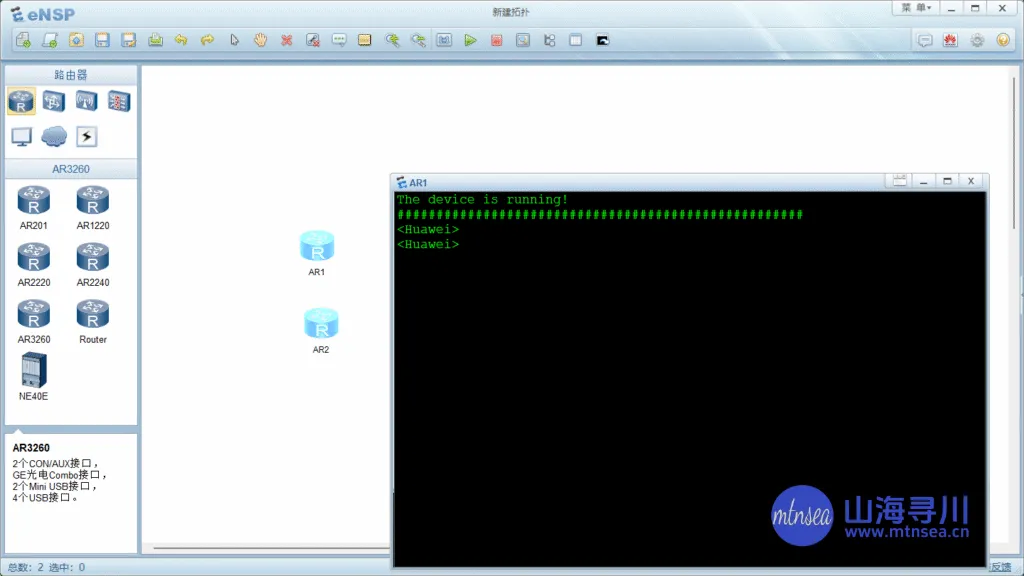Click the capture data packets icon
The height and width of the screenshot is (576, 1024).
[523, 40]
